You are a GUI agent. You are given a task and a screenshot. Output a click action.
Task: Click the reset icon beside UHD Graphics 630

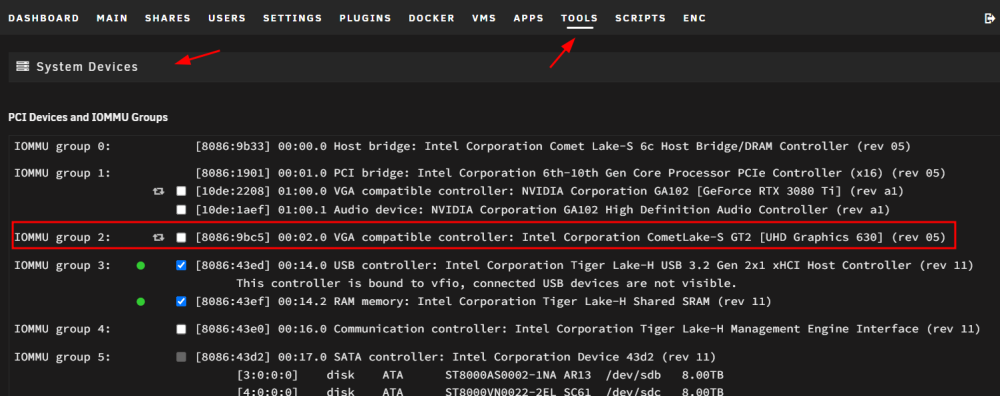(x=159, y=238)
